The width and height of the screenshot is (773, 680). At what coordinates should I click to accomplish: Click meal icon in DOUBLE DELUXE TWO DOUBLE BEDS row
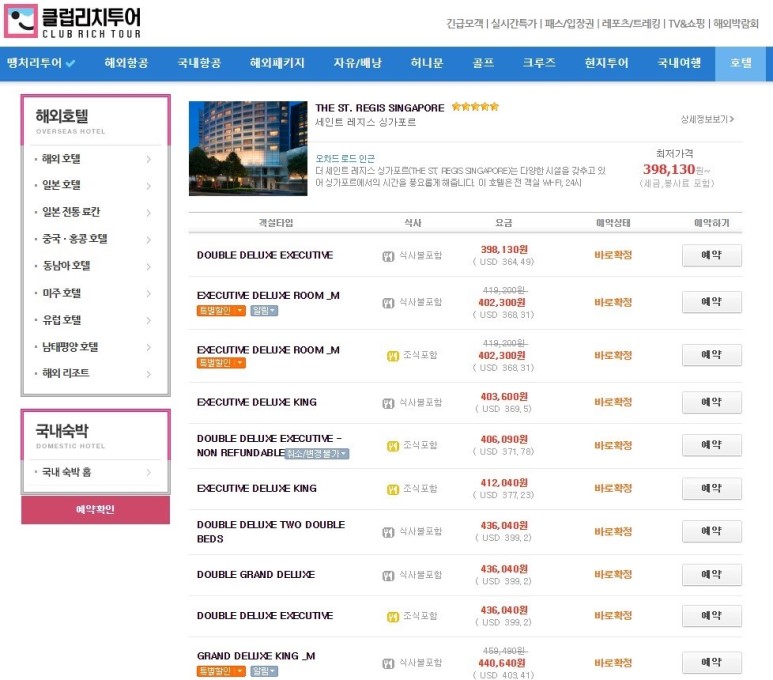pyautogui.click(x=388, y=533)
